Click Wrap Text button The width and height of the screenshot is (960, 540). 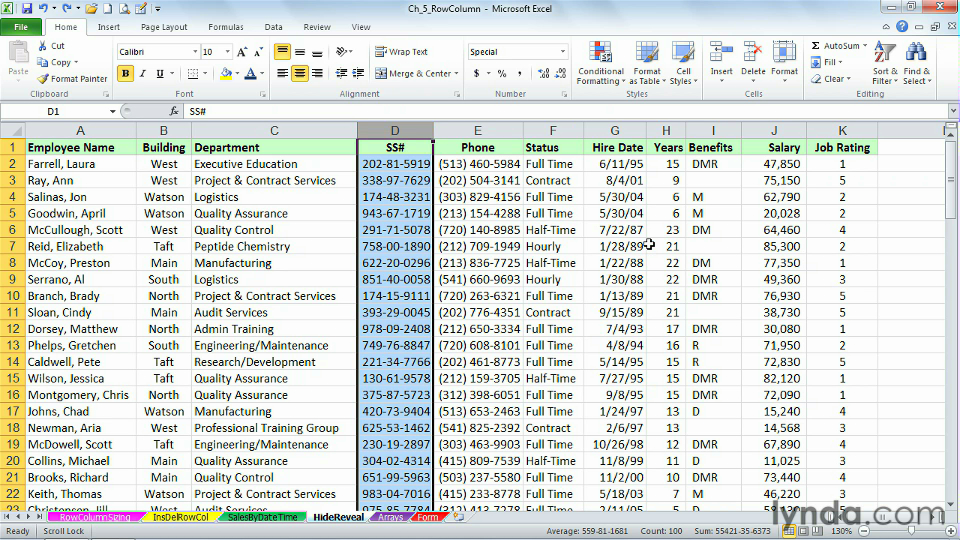[x=401, y=52]
